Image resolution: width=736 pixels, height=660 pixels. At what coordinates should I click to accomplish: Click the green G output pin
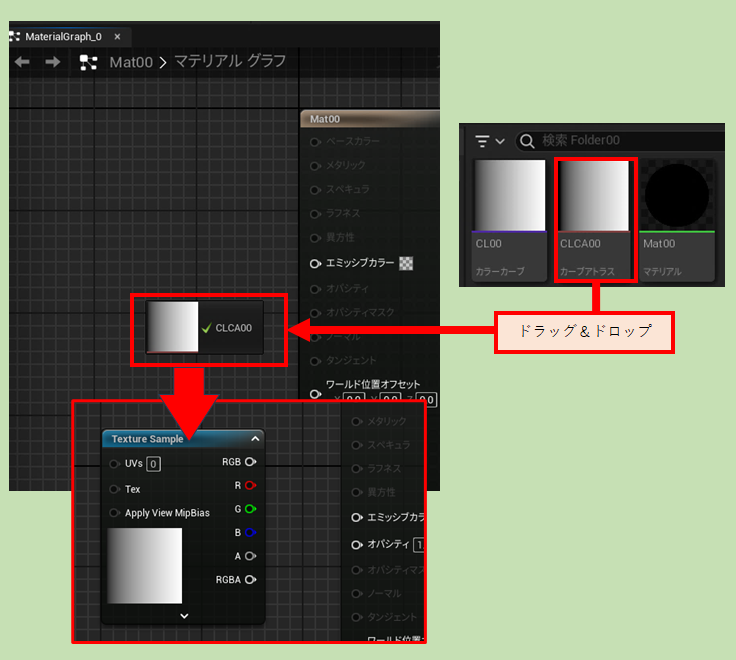(x=250, y=509)
